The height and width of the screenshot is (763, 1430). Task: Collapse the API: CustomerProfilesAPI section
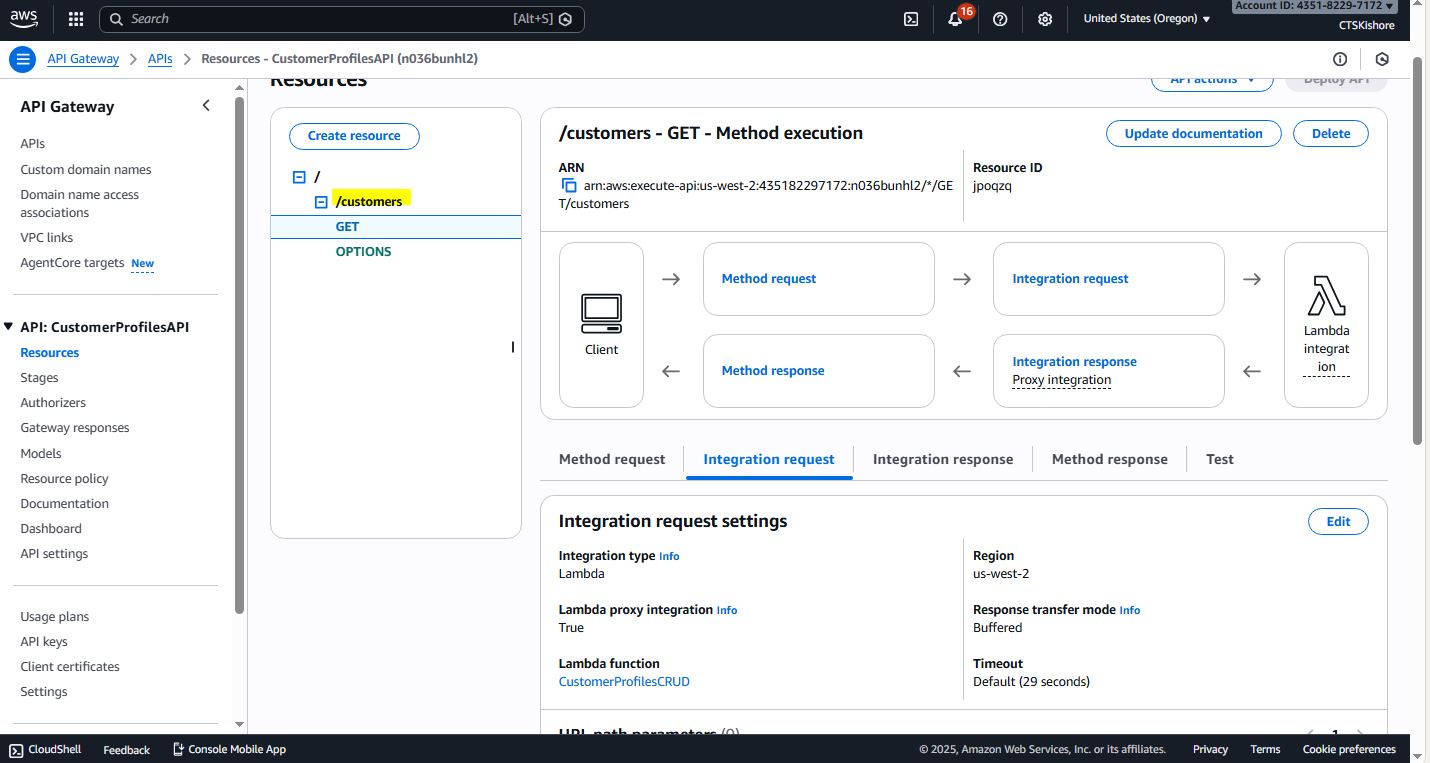coord(9,327)
